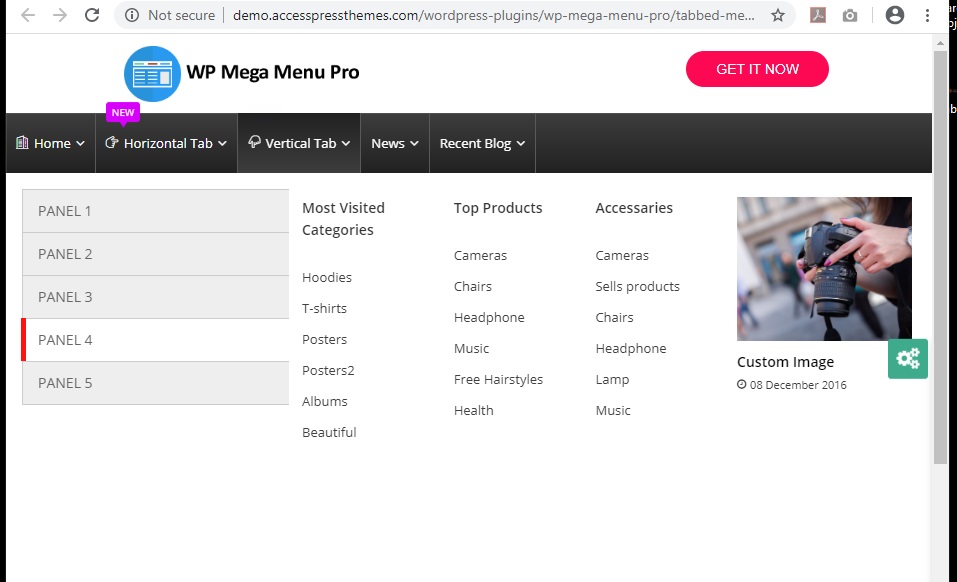
Task: Open the Sells products link
Action: (637, 287)
